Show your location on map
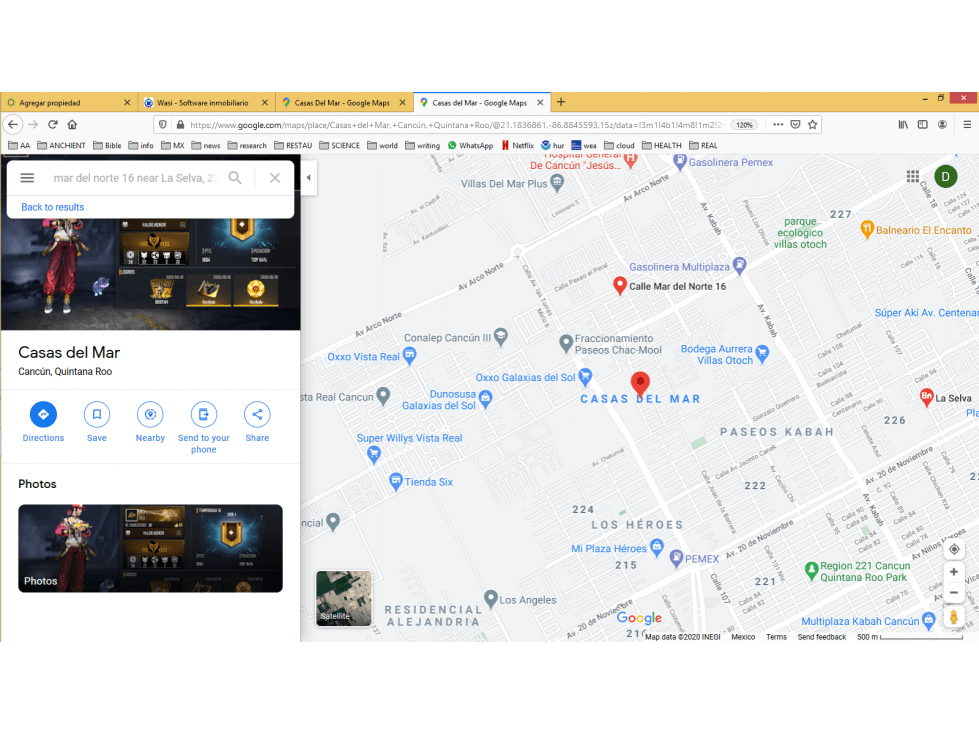The image size is (979, 734). 954,549
